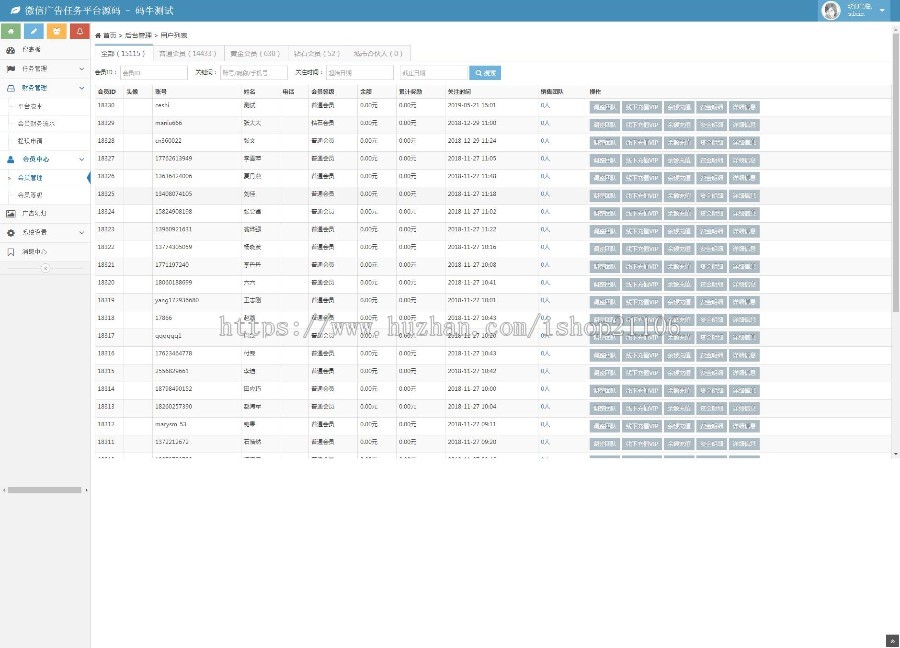Click the picture icon for advertising menu

pos(10,214)
